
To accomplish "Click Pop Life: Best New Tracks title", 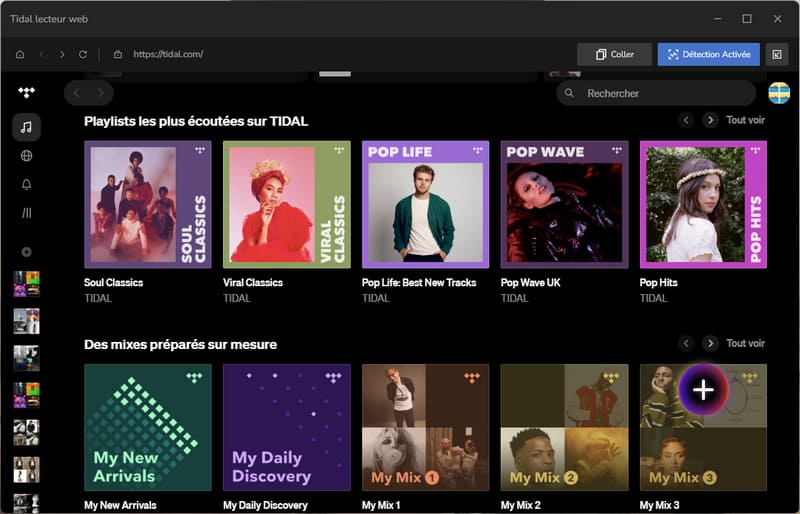I will [419, 282].
